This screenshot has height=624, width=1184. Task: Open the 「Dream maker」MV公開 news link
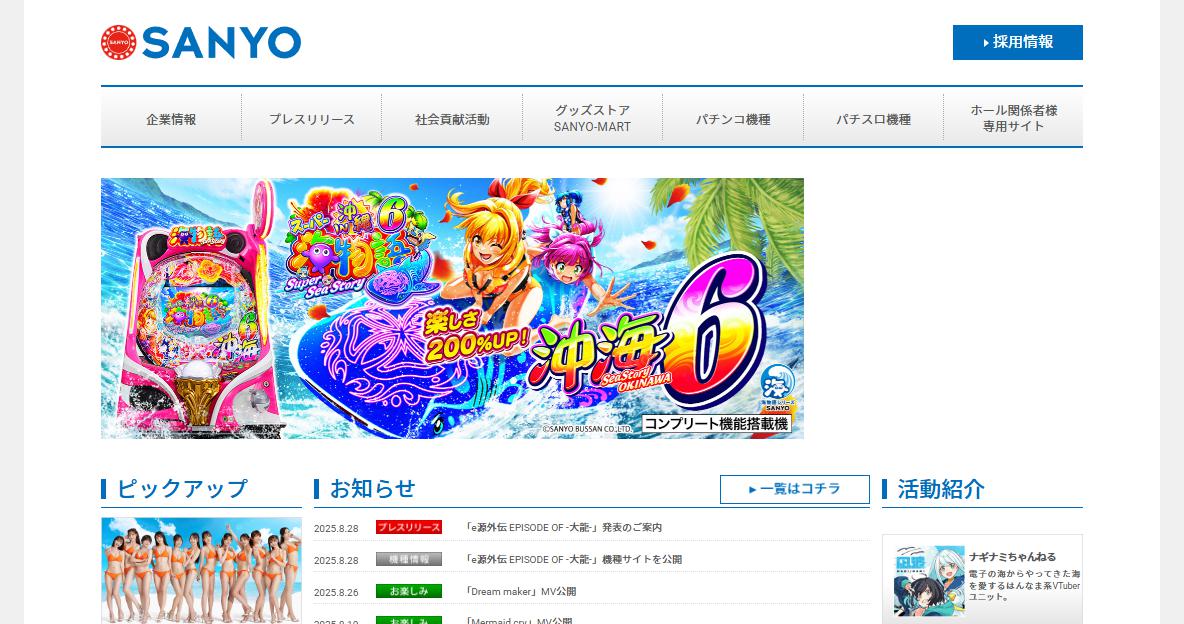(520, 592)
